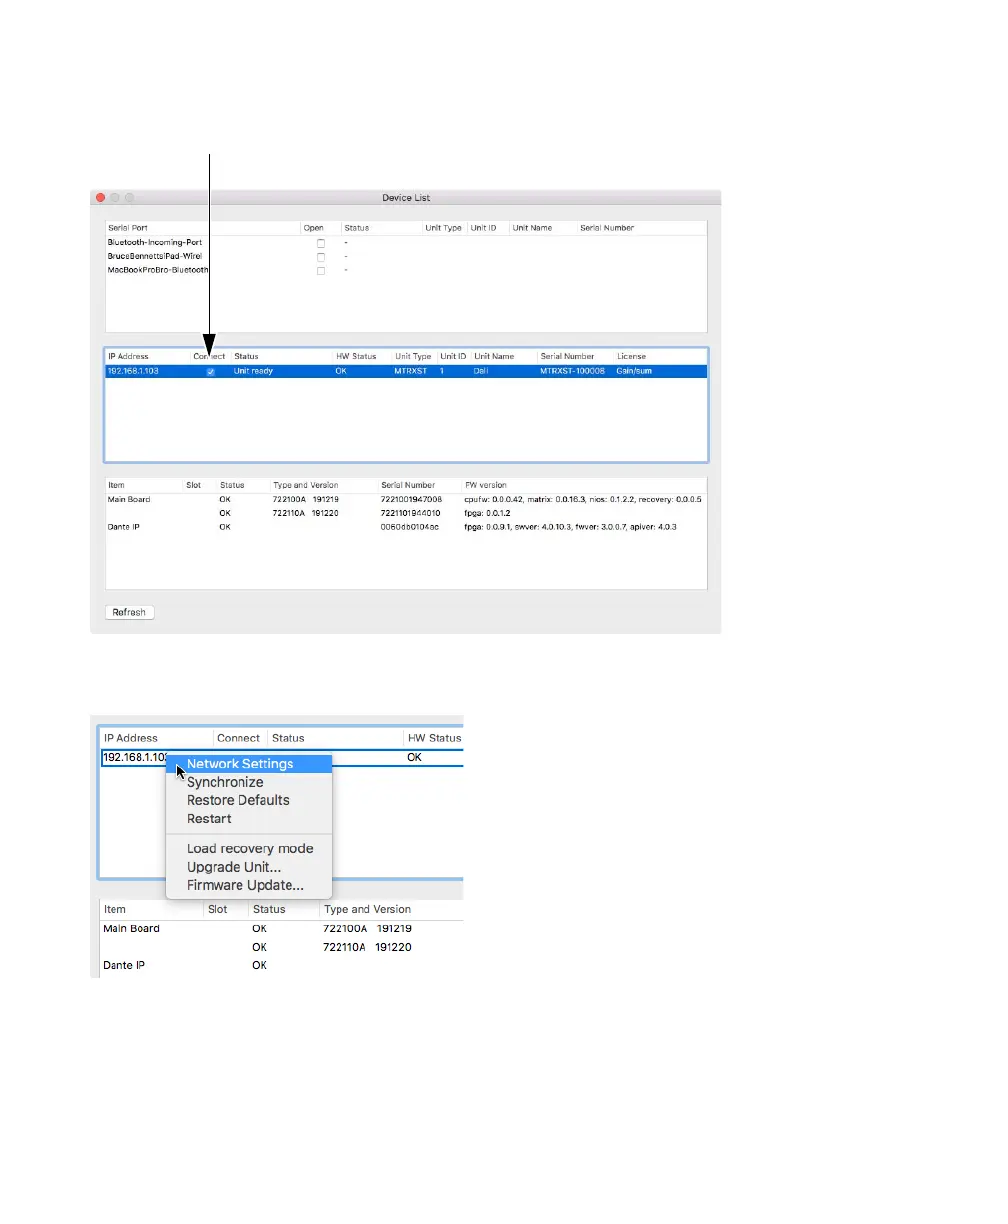This screenshot has height=1224, width=1008.
Task: Select Synchronize in the context menu
Action: point(249,782)
